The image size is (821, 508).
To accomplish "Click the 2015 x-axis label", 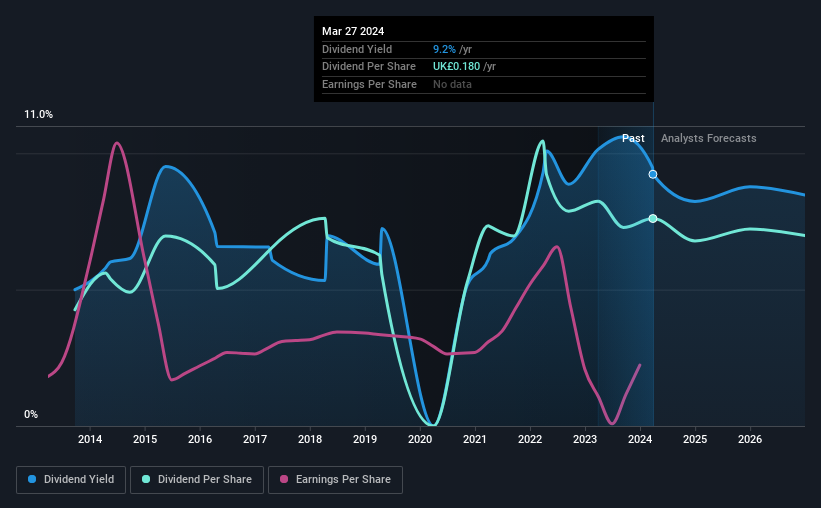I will 145,439.
